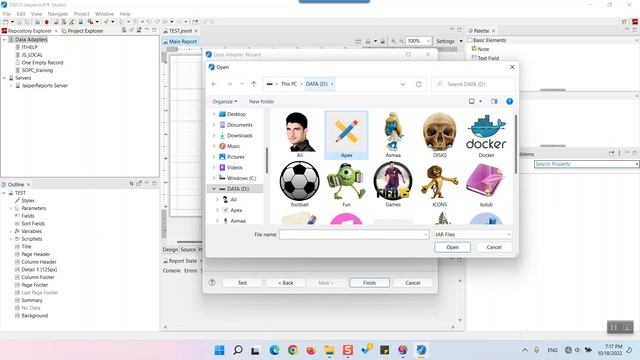The width and height of the screenshot is (640, 360).
Task: Click Back arrow in Open dialog
Action: [214, 84]
